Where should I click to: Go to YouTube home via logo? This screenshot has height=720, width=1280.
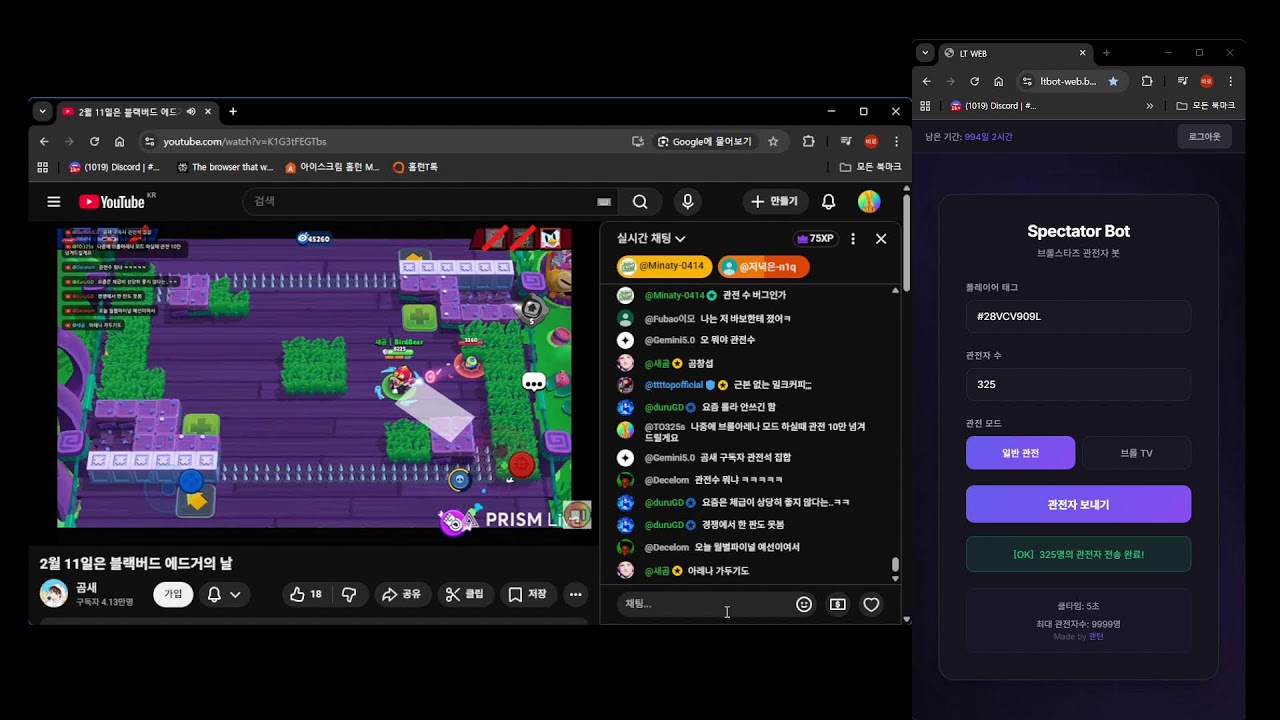click(111, 202)
